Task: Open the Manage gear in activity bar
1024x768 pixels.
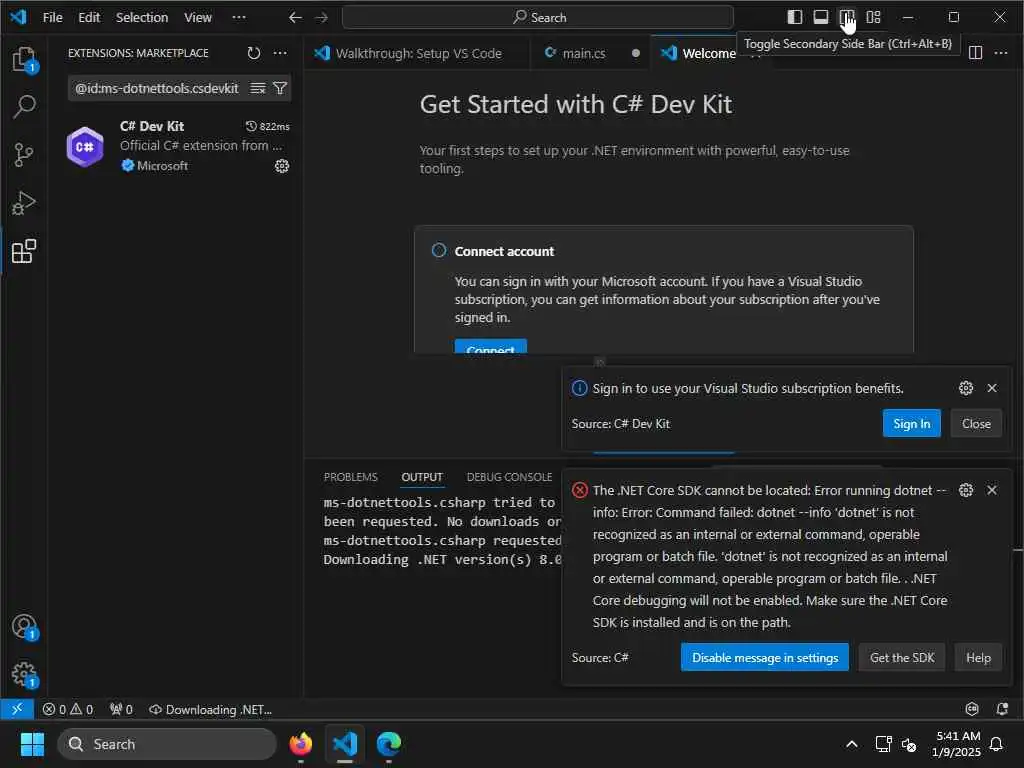Action: click(x=24, y=675)
